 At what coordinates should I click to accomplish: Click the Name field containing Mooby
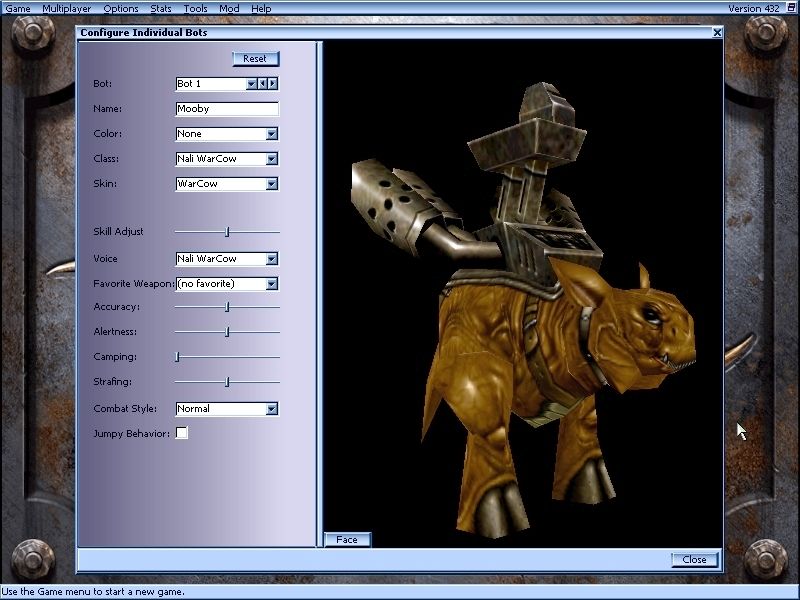pos(226,109)
